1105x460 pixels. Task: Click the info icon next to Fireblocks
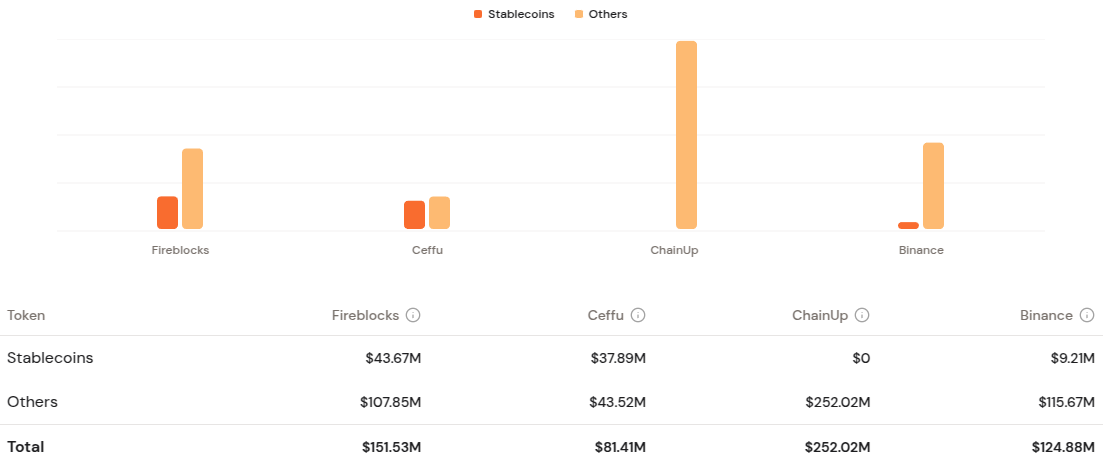tap(413, 315)
